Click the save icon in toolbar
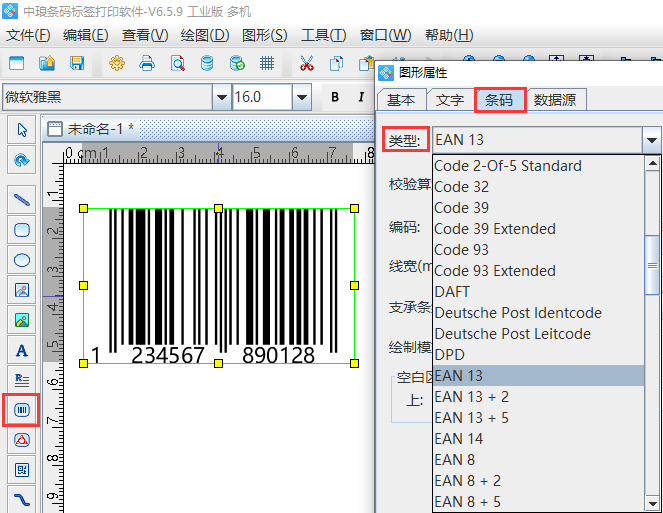 (77, 64)
